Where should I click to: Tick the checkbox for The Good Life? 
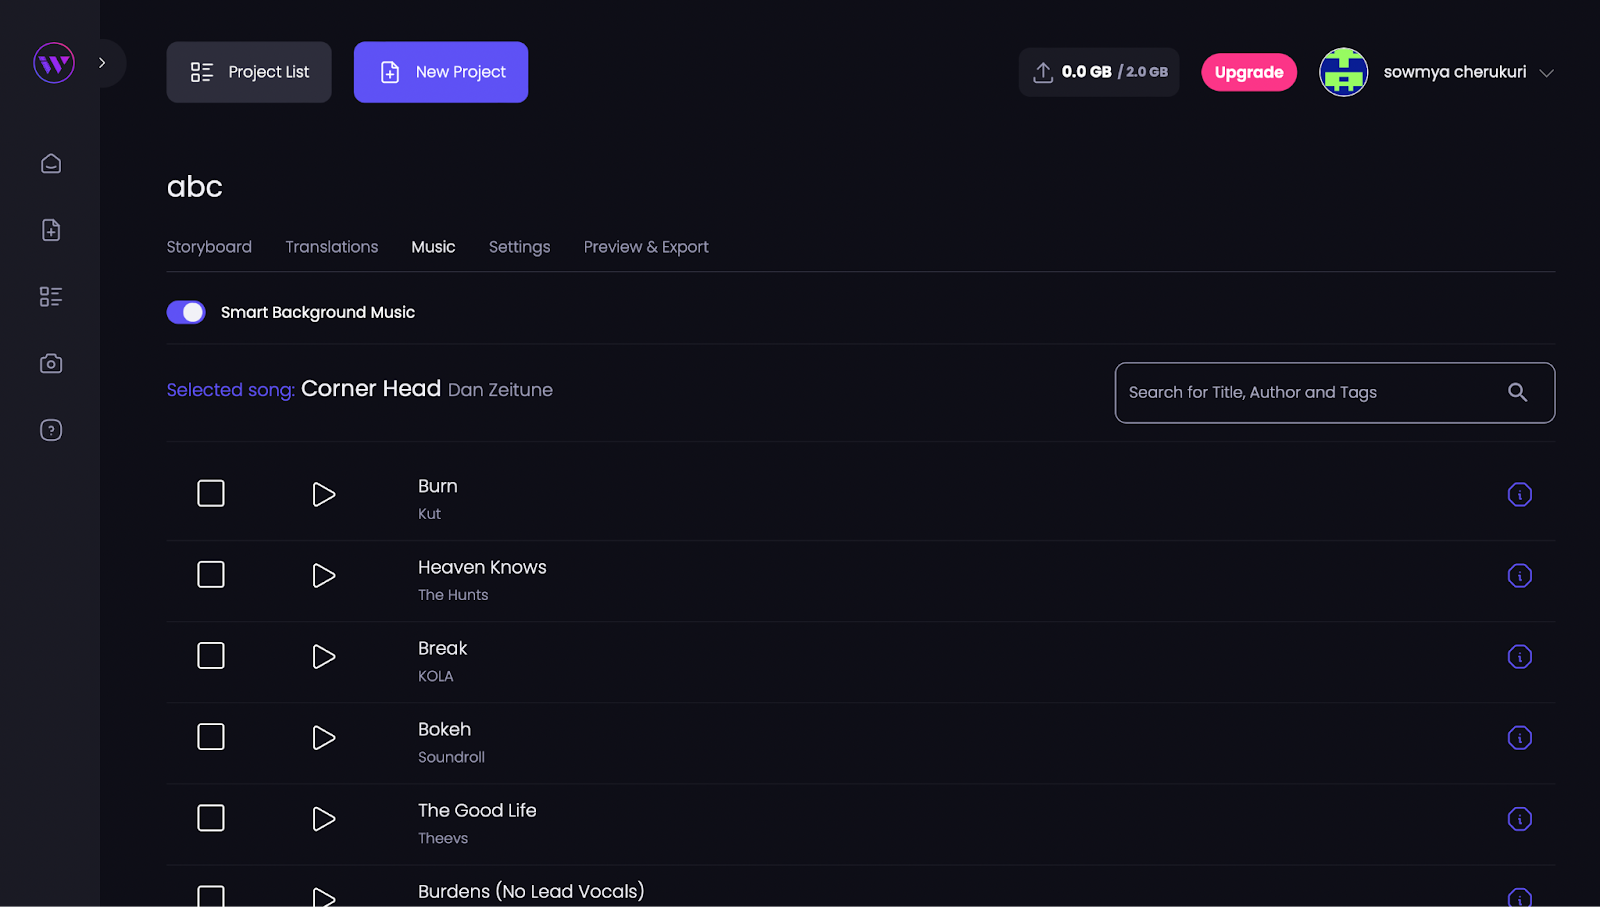coord(211,817)
